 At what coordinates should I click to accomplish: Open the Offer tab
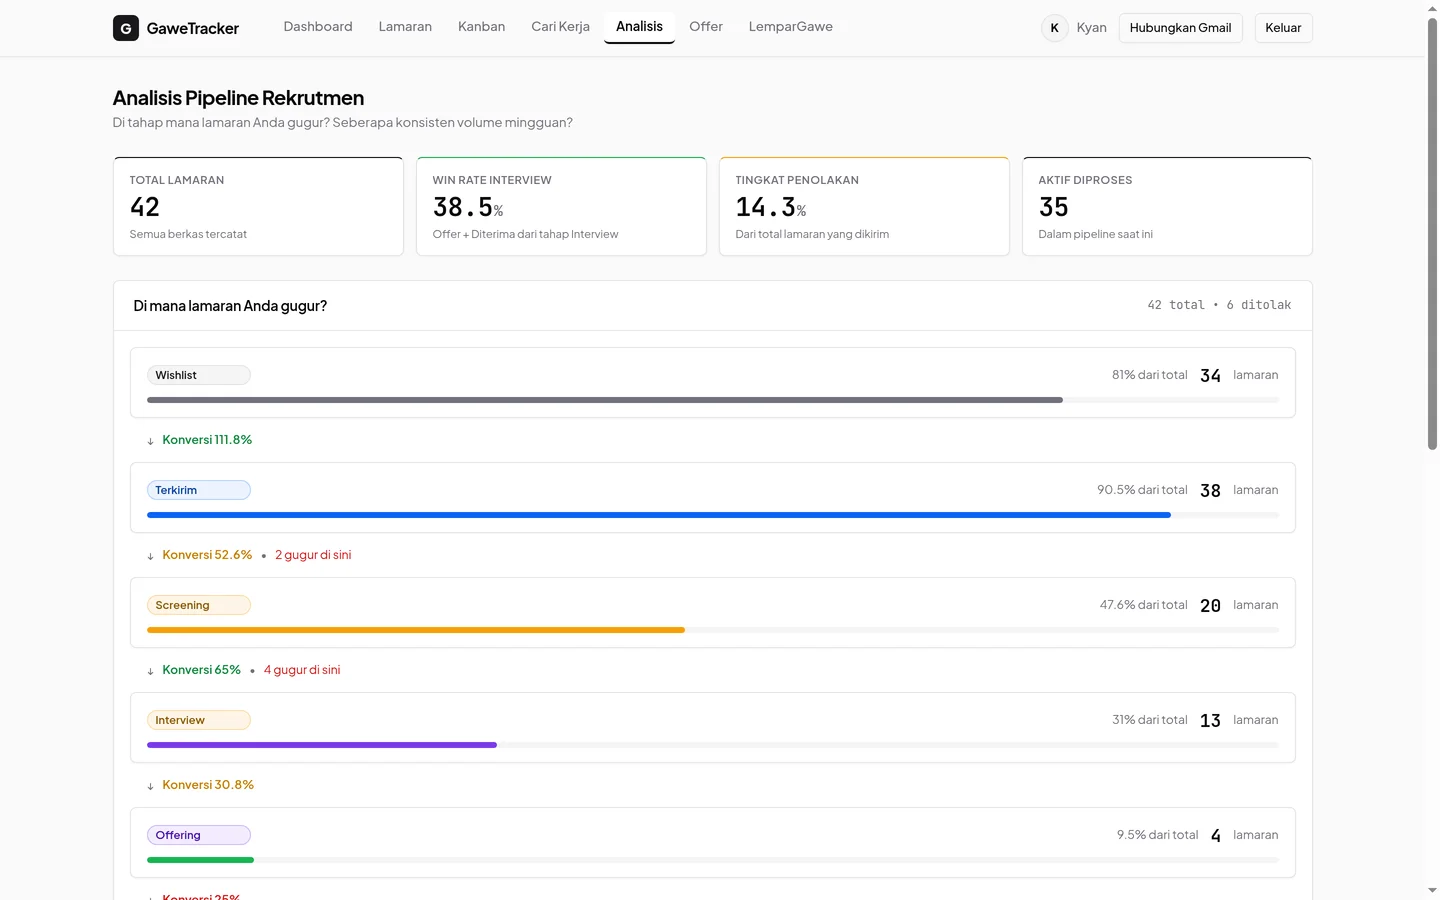pos(706,27)
